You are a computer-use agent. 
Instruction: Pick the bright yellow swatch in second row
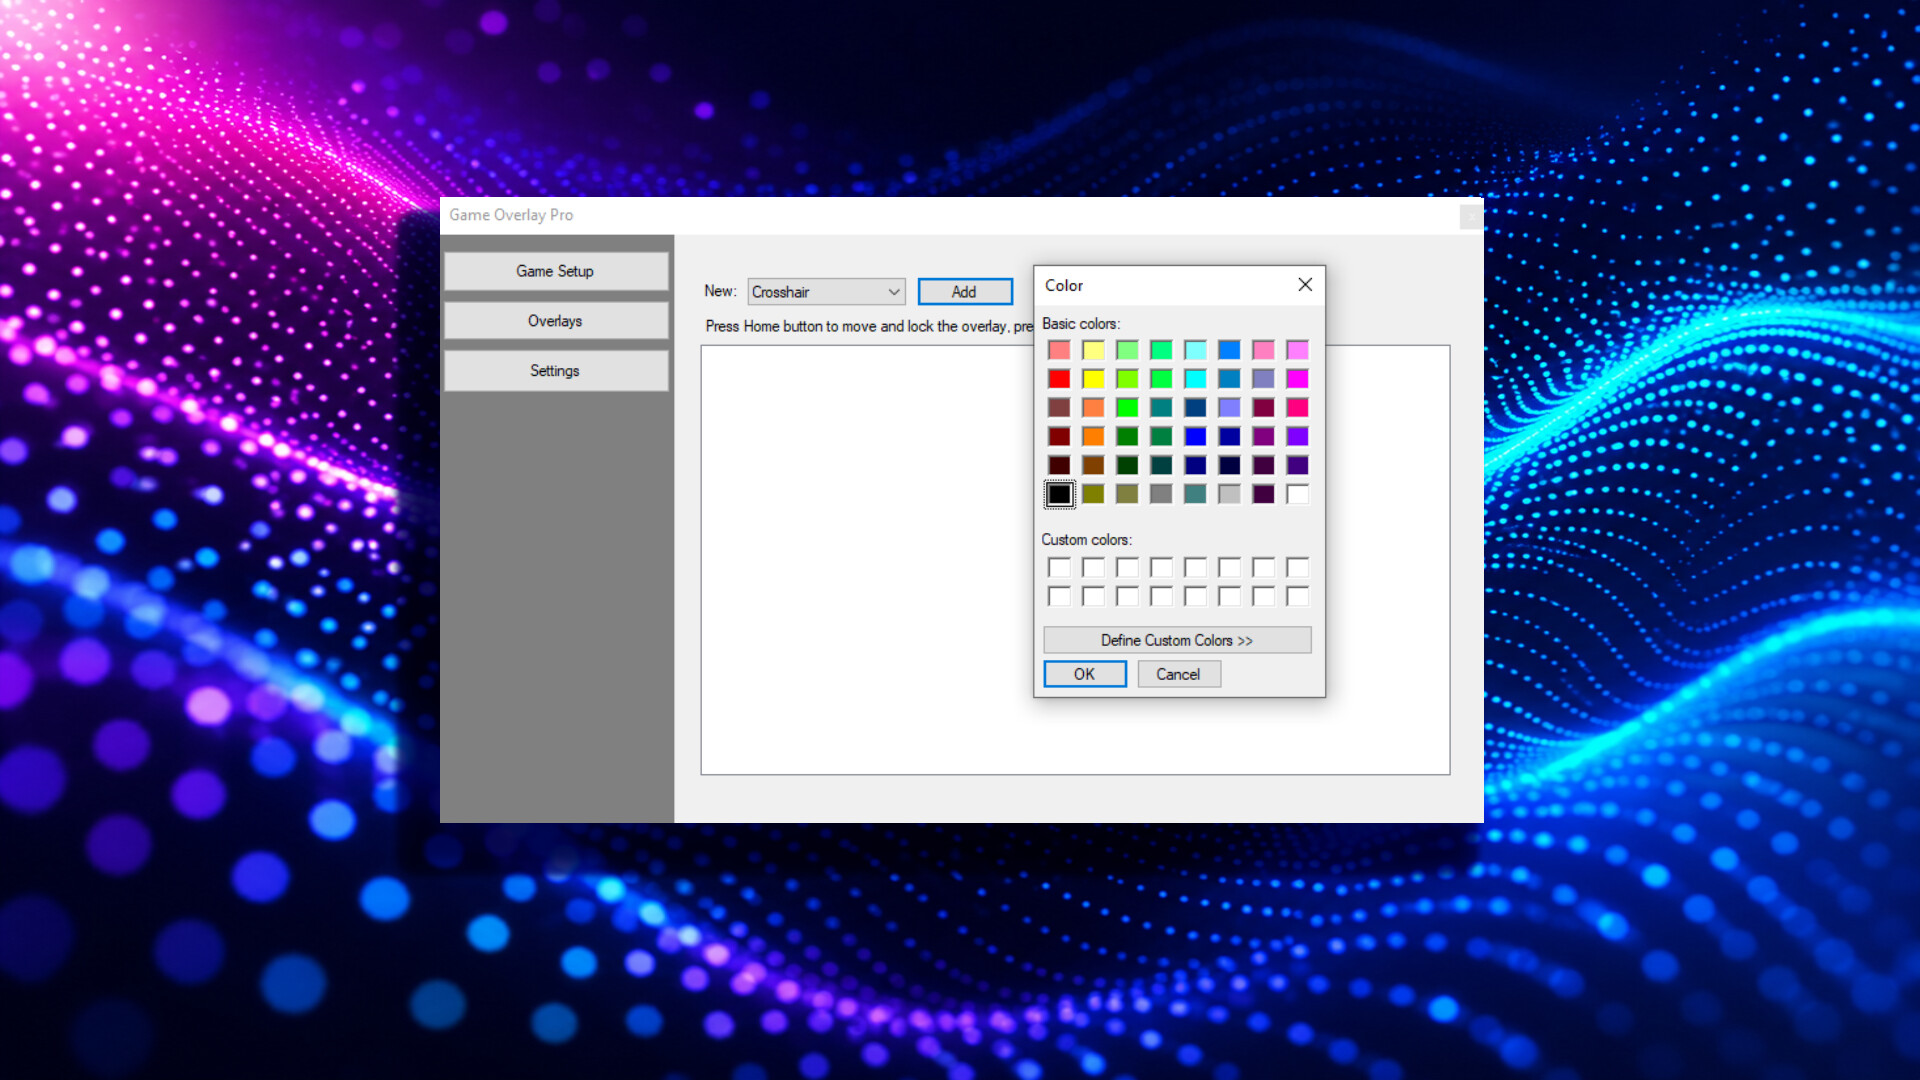(x=1093, y=379)
